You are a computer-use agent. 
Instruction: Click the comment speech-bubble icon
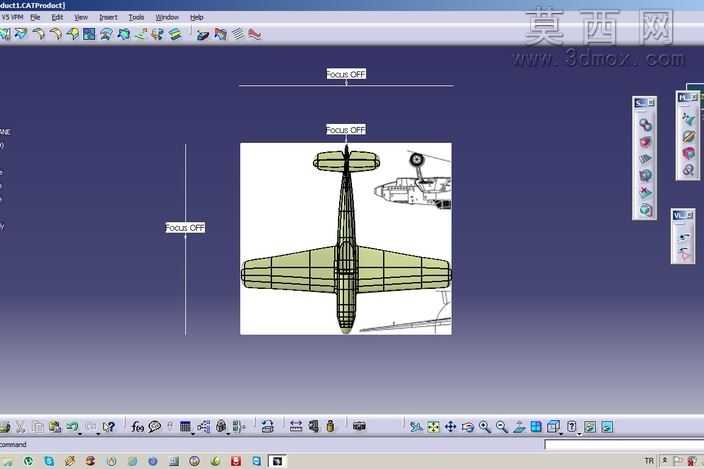tap(154, 426)
